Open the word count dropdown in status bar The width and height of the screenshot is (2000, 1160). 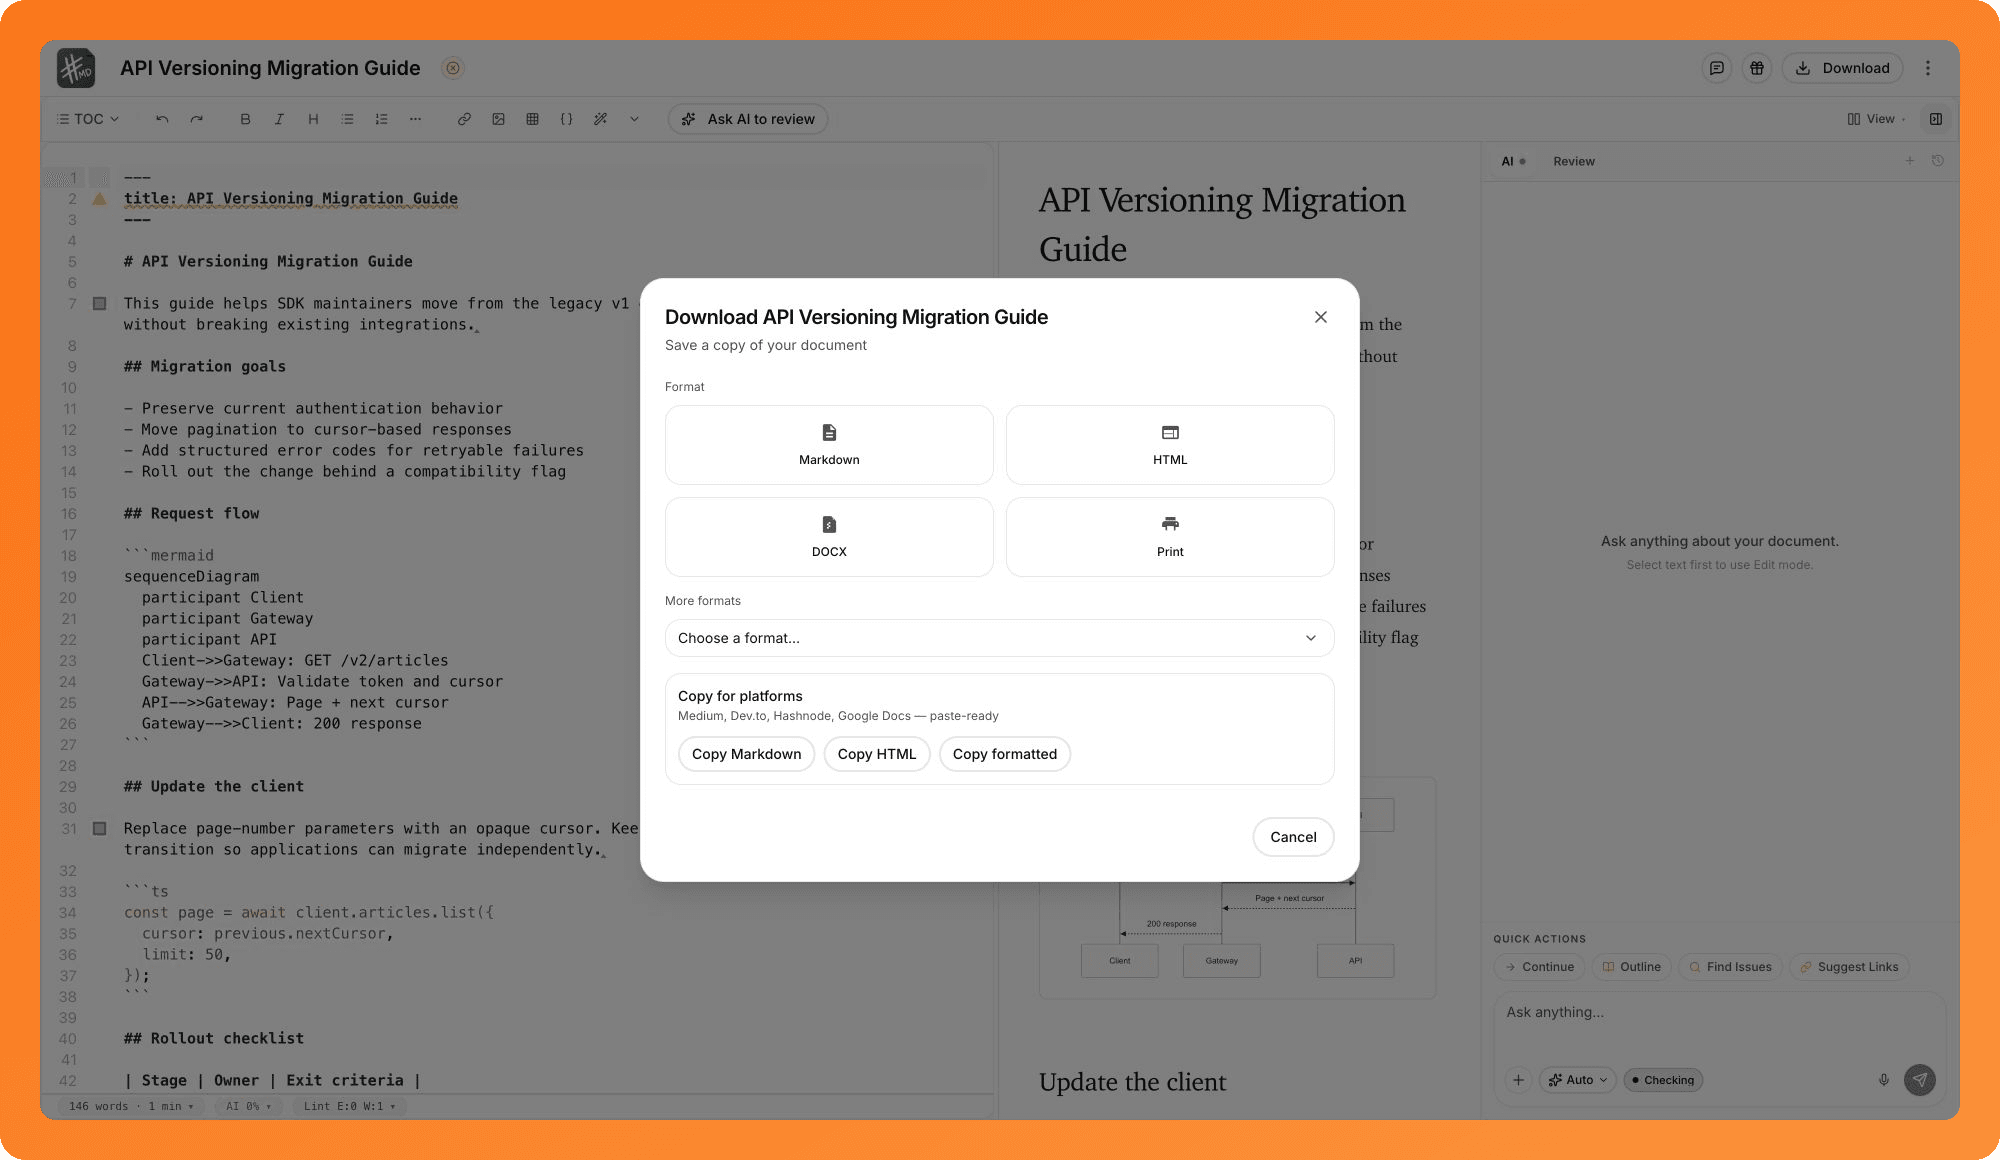point(131,1106)
